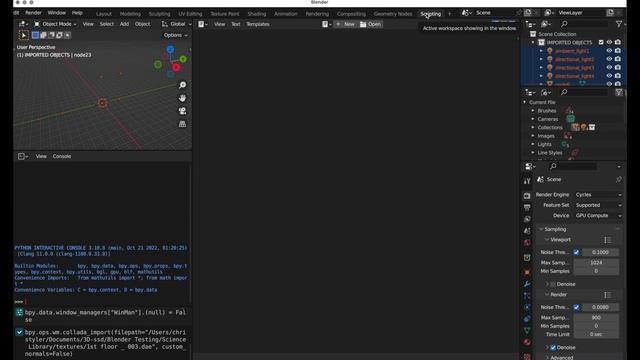Toggle camera view icon in viewport
Viewport: 640px width, 360px height.
click(182, 111)
